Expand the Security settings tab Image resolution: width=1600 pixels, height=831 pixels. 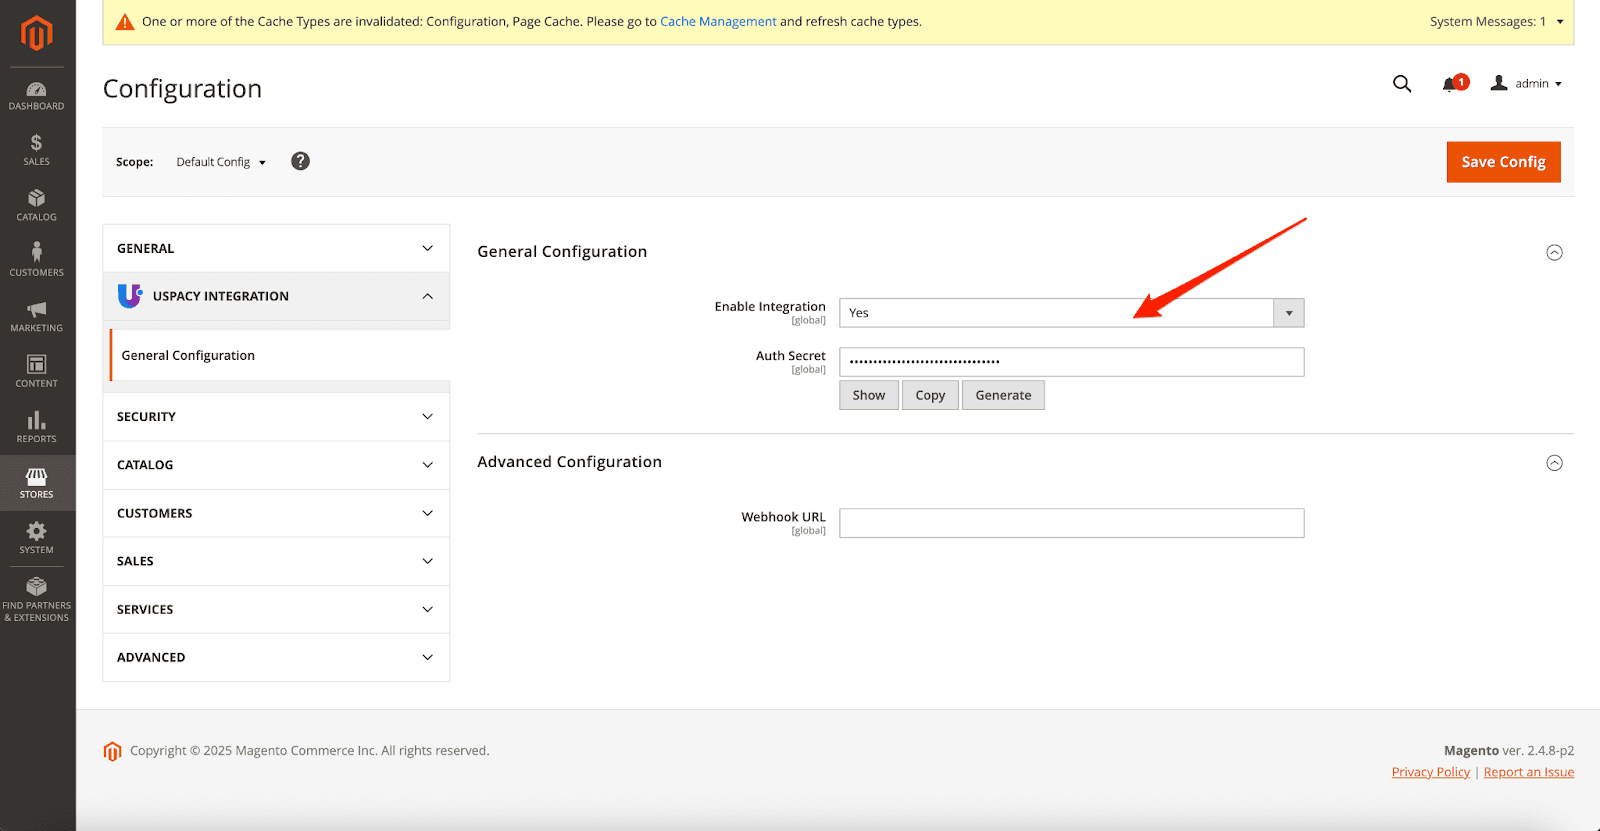[x=276, y=417]
